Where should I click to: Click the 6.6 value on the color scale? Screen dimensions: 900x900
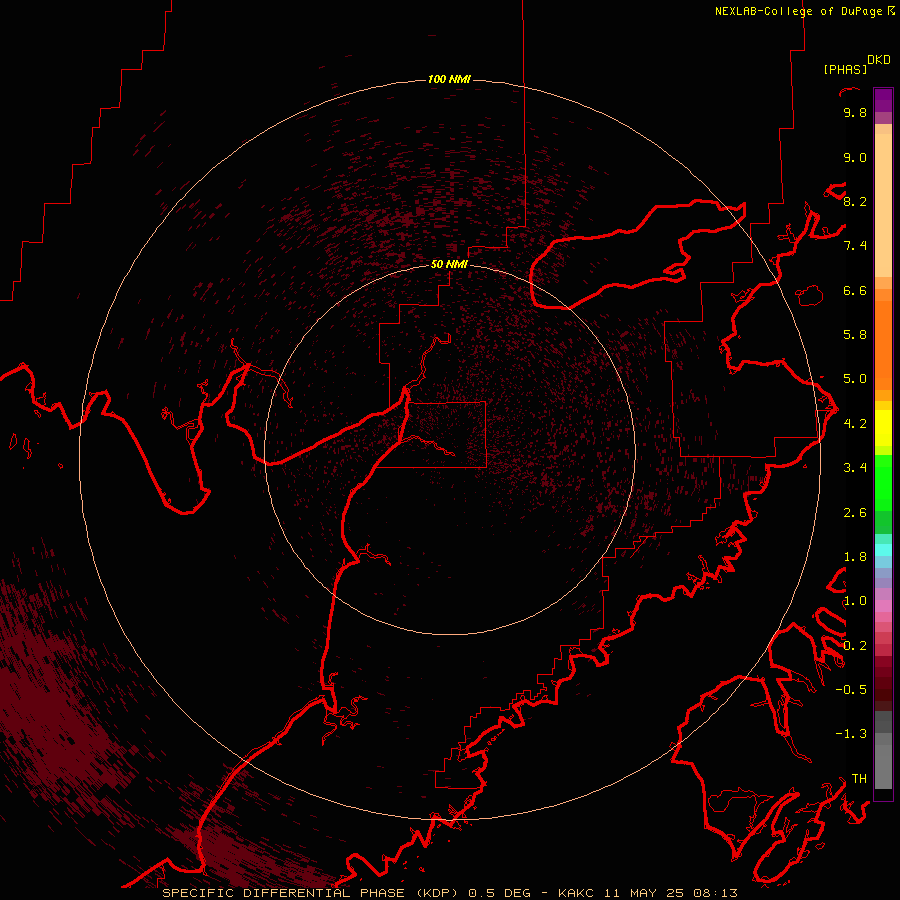(x=855, y=290)
